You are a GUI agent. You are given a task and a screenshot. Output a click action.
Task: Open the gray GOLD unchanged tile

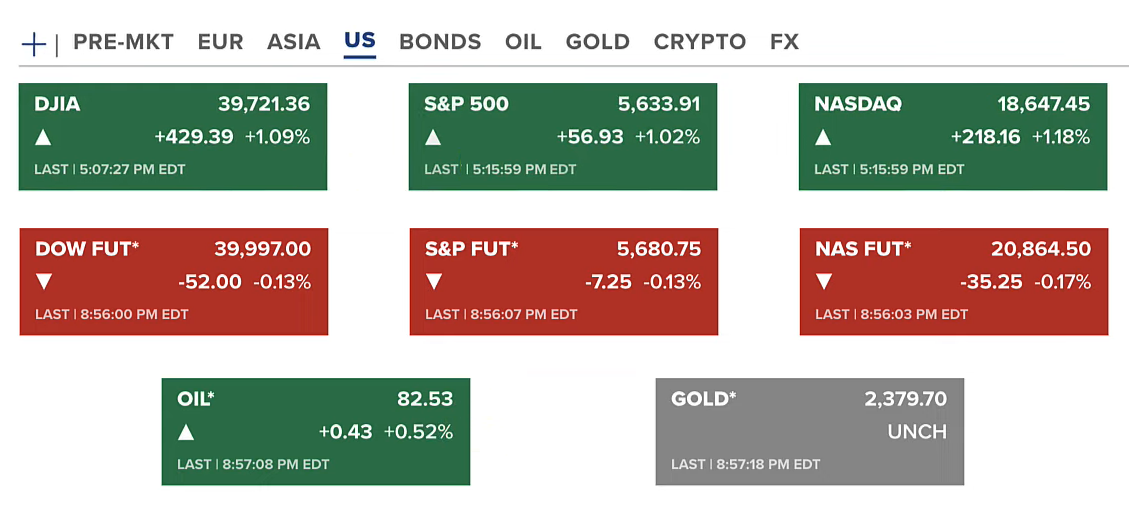[809, 432]
